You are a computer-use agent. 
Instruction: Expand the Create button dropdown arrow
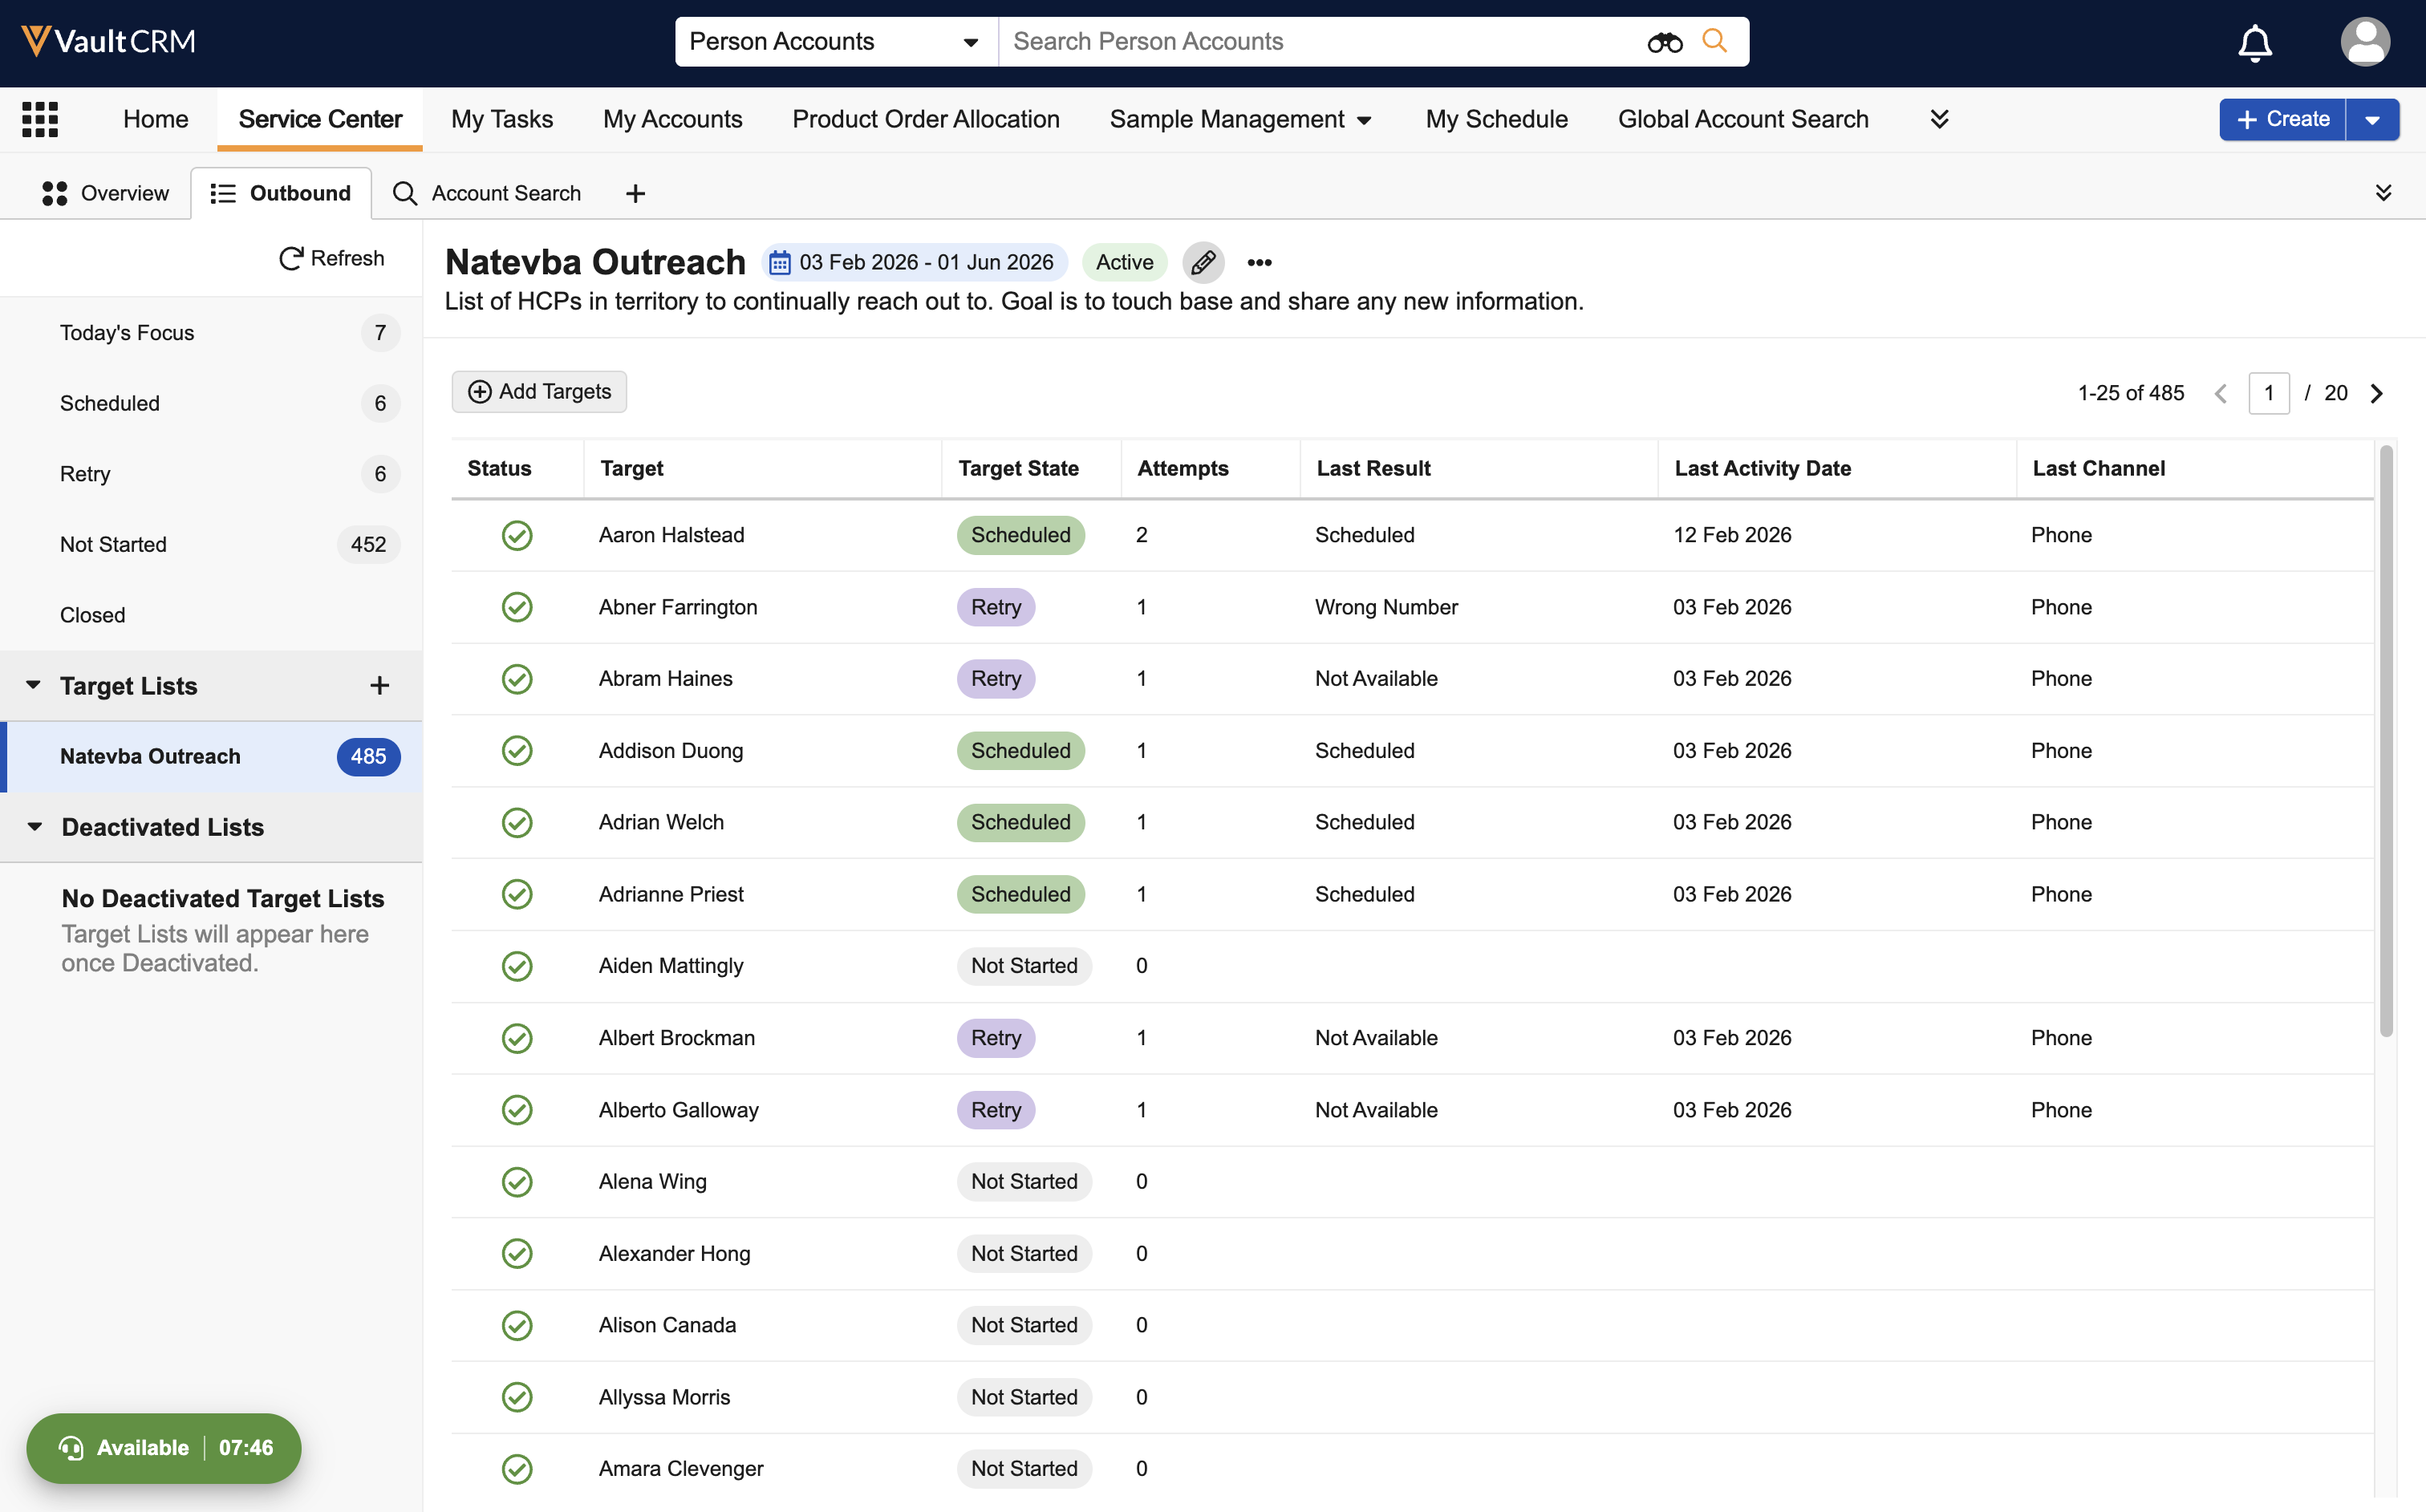(2372, 120)
